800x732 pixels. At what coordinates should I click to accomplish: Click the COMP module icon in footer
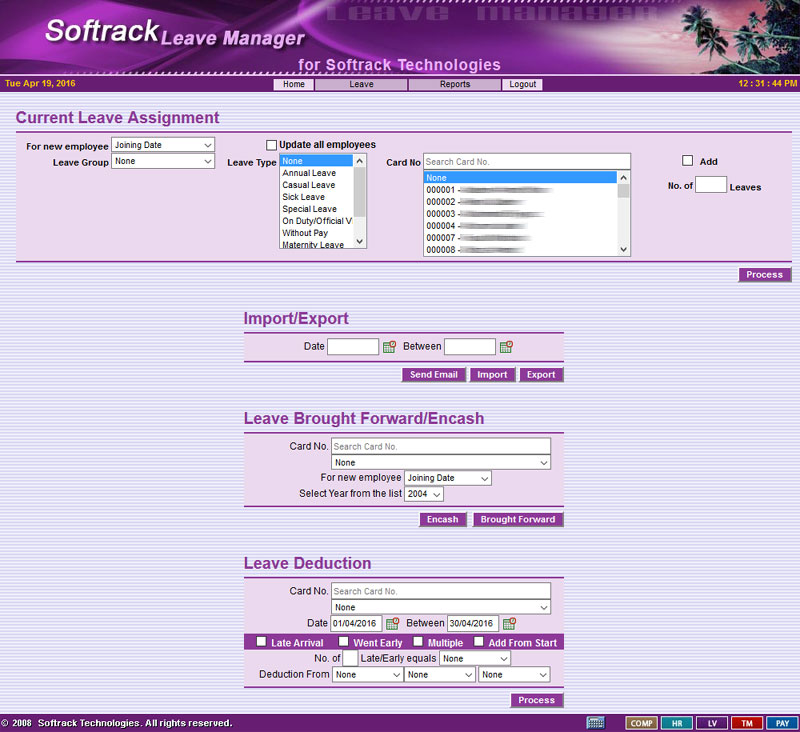pyautogui.click(x=640, y=723)
